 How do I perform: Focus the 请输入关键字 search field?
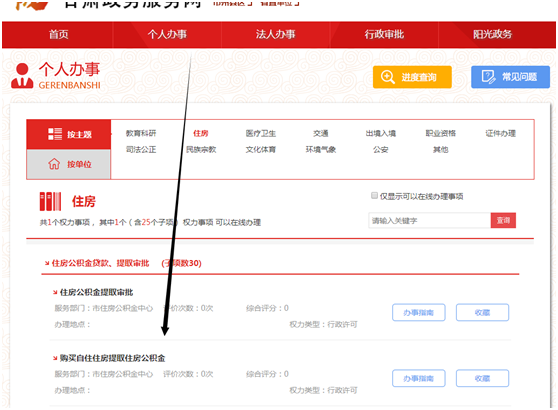[x=430, y=221]
